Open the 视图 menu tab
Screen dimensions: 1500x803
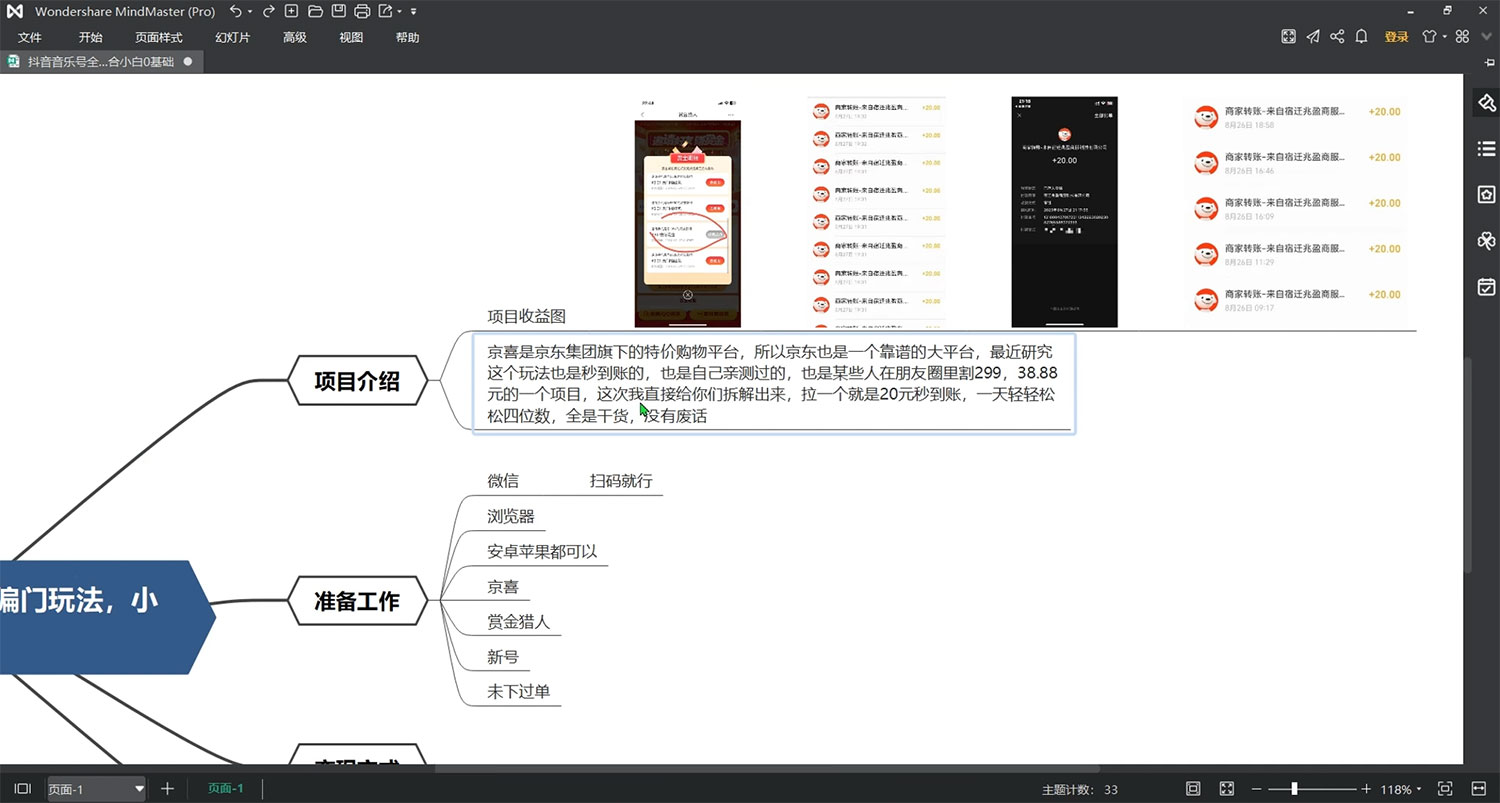(x=351, y=37)
